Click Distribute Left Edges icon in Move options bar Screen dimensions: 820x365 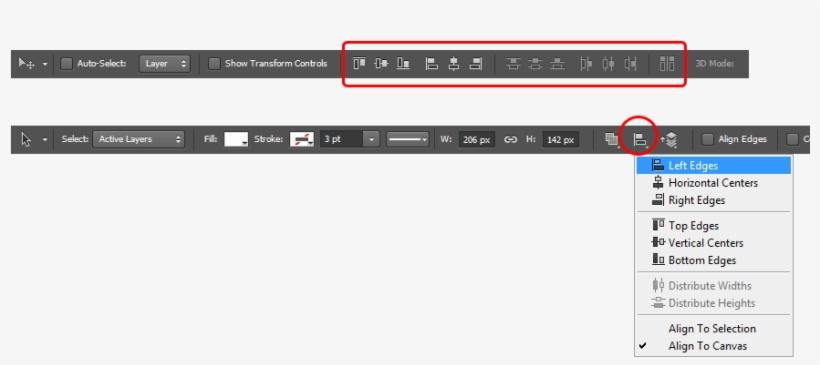tap(586, 64)
